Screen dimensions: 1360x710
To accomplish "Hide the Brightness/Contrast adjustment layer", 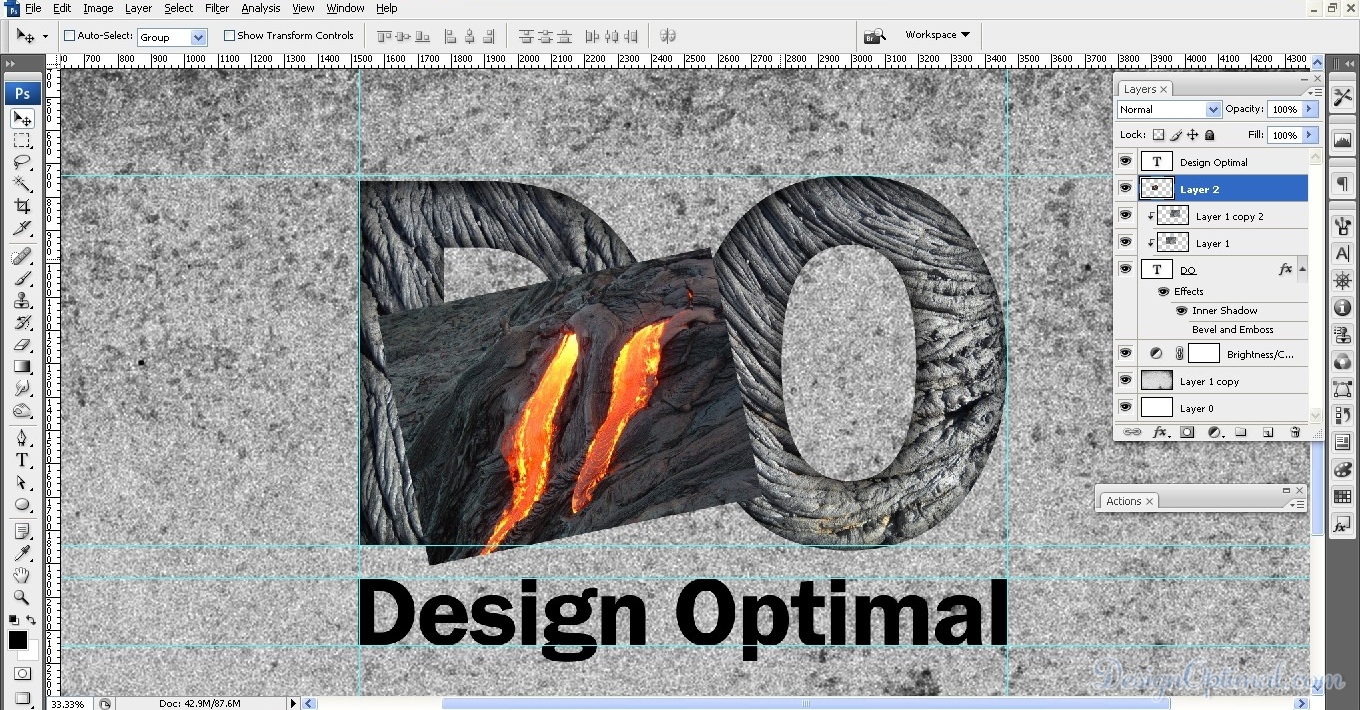I will pyautogui.click(x=1125, y=353).
